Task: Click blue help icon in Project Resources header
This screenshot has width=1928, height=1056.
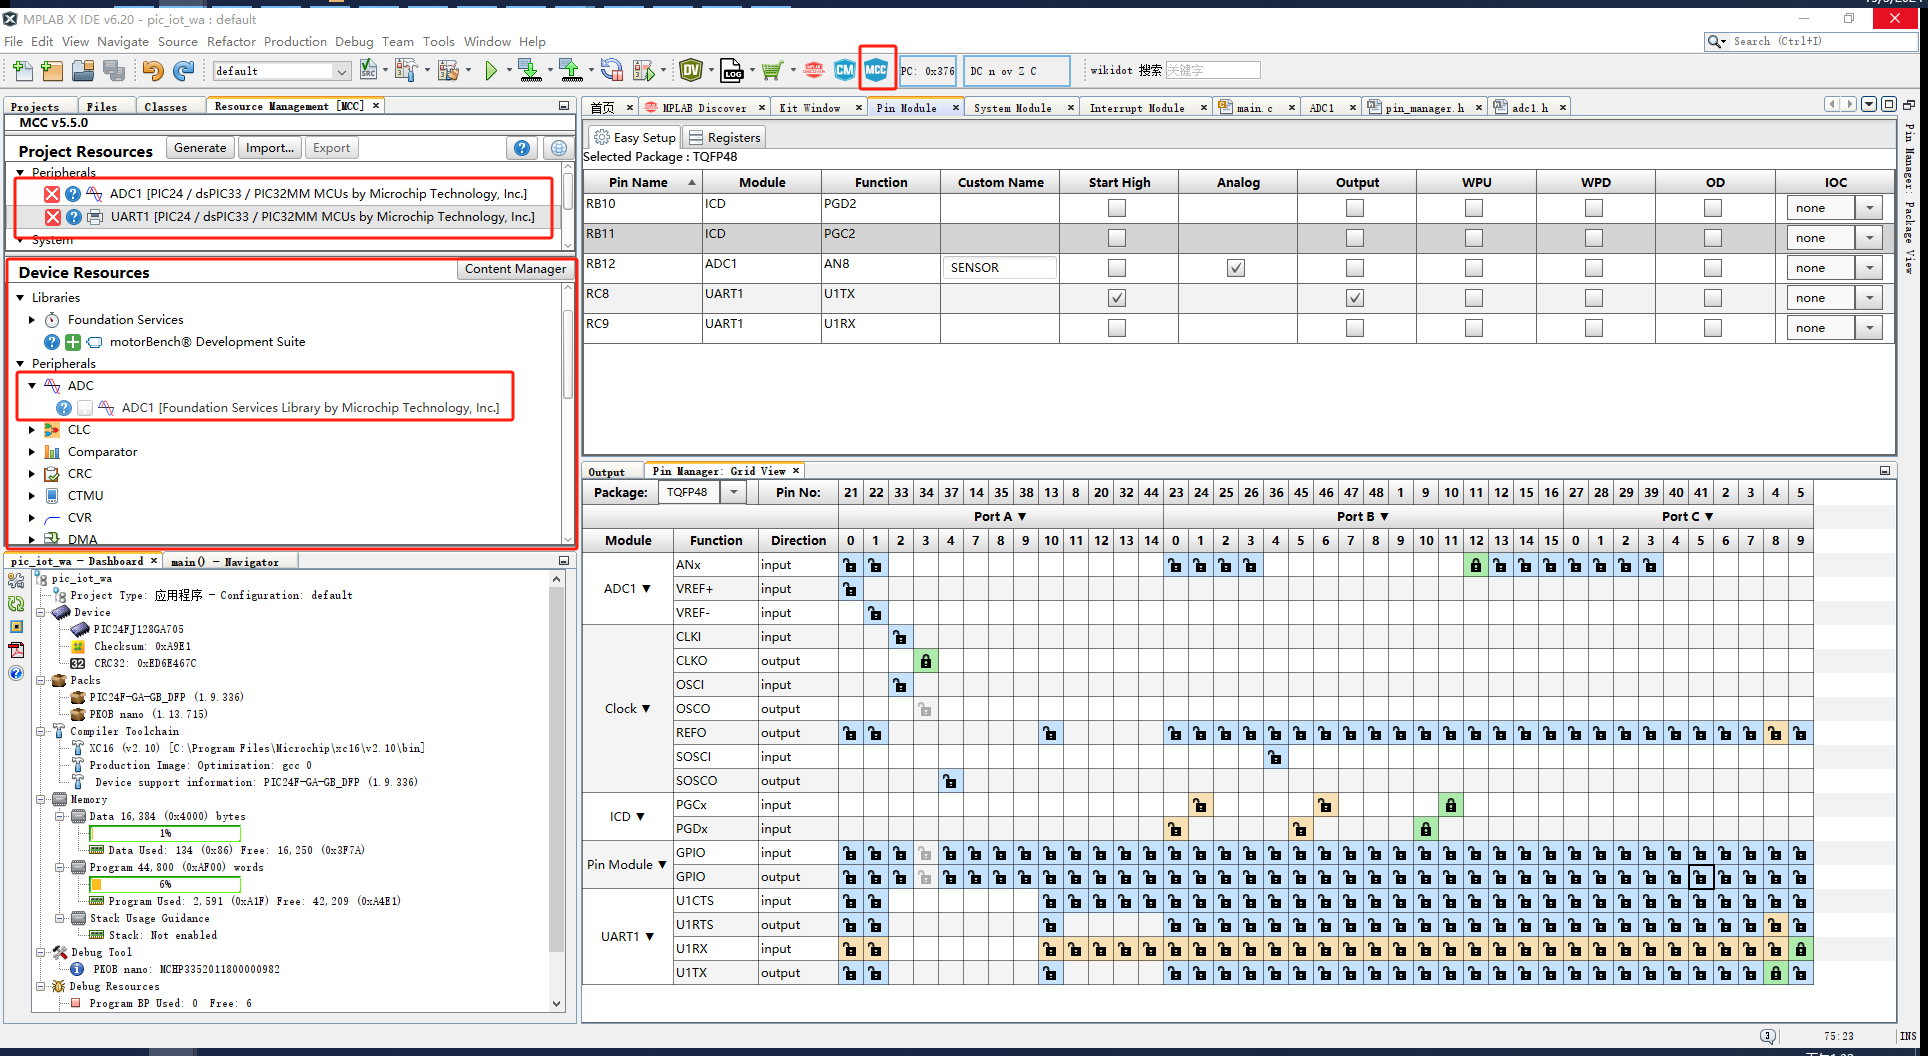Action: tap(522, 148)
